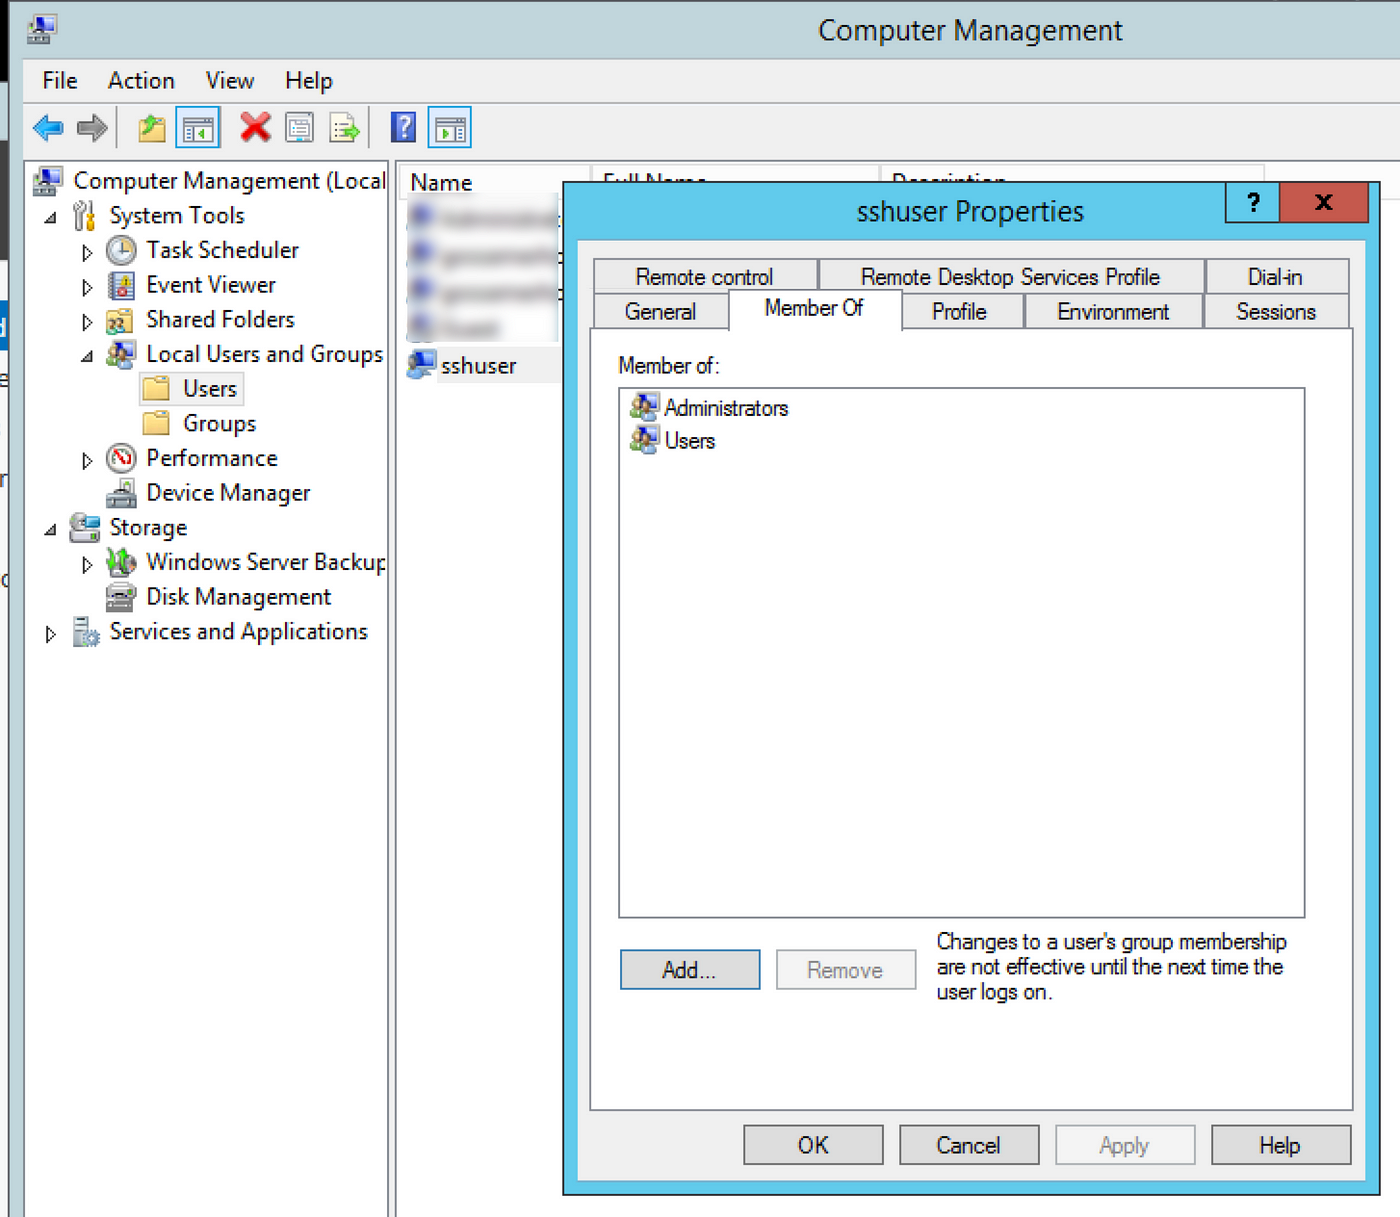Click the Disk Management icon
This screenshot has height=1217, width=1400.
click(121, 597)
